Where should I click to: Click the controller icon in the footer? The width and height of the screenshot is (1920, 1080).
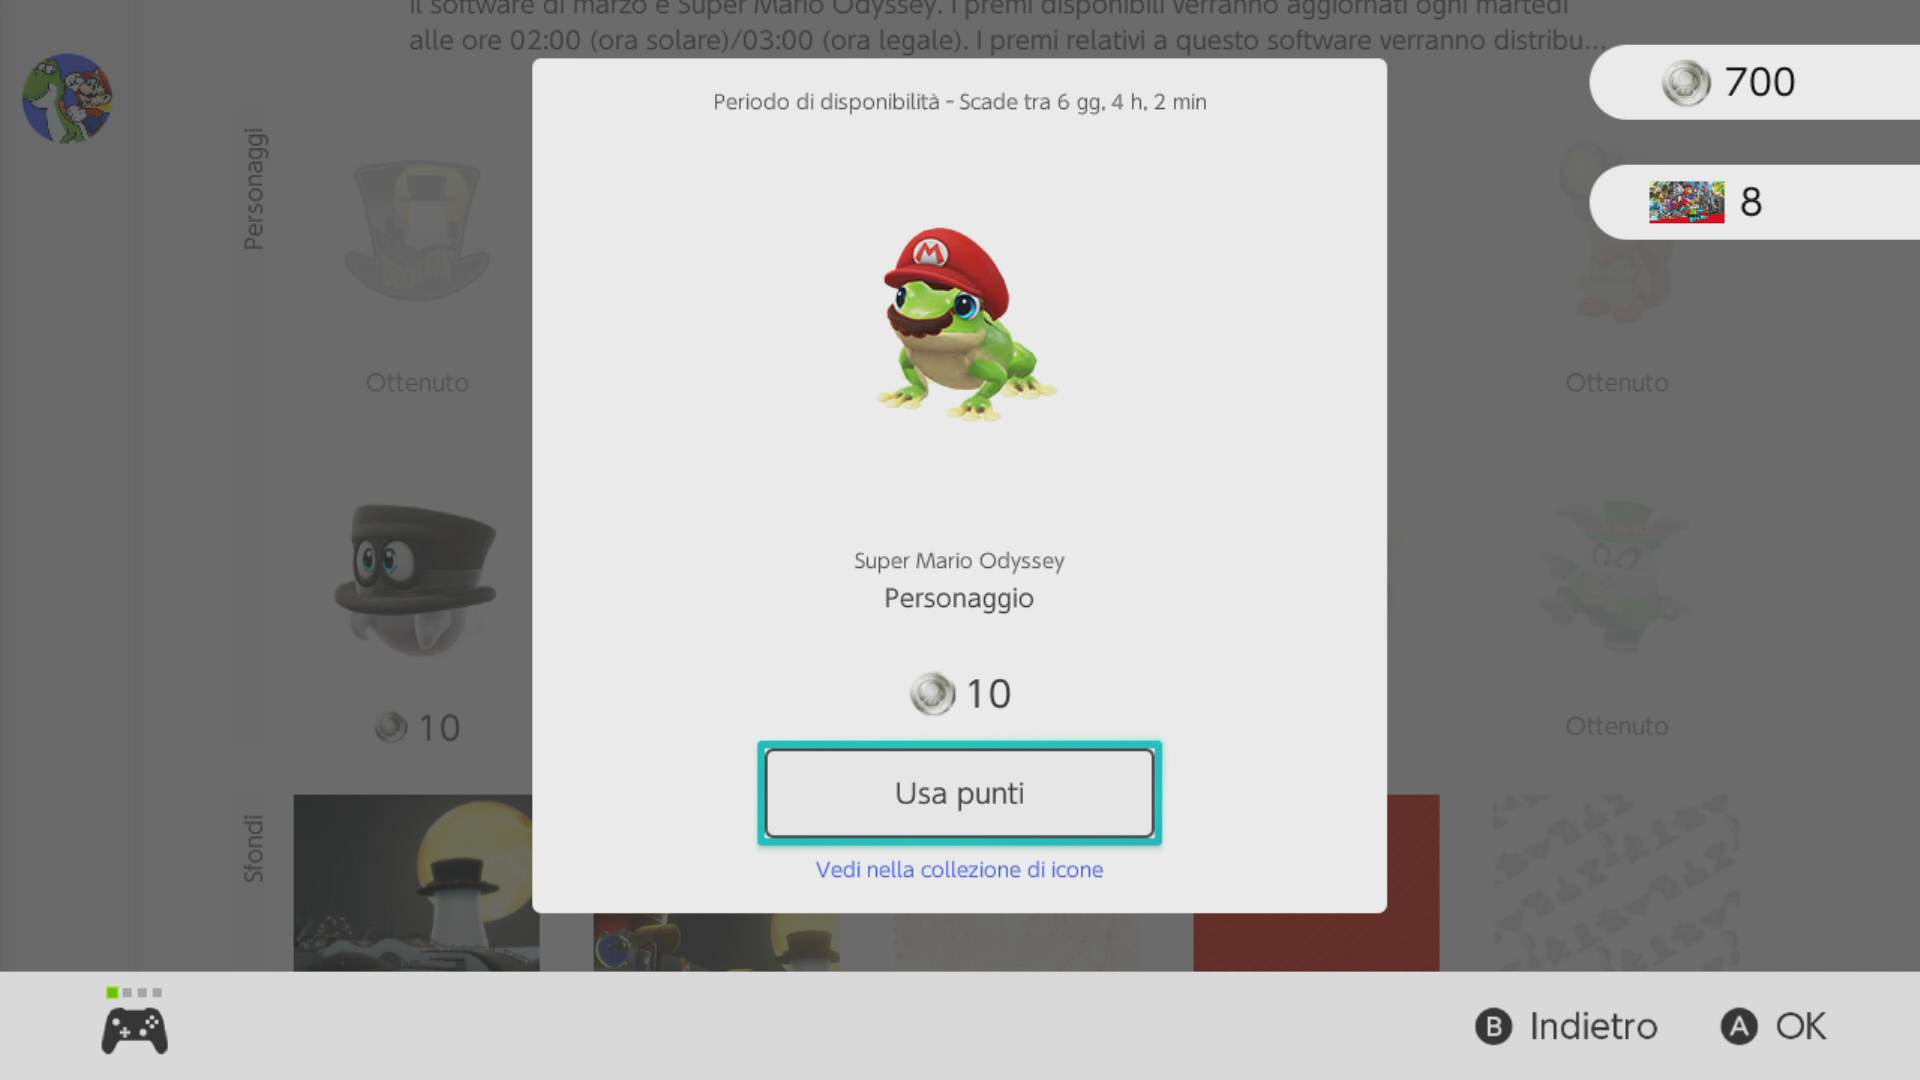click(x=134, y=1031)
